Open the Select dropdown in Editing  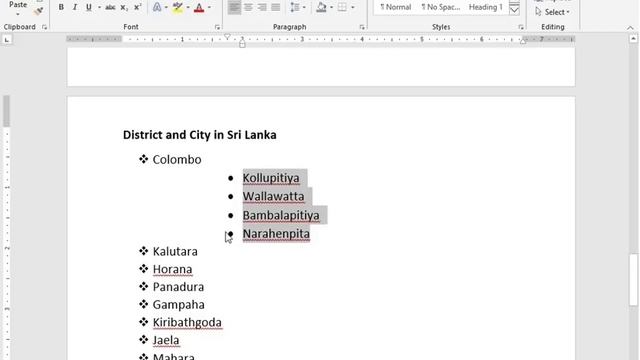click(x=552, y=12)
